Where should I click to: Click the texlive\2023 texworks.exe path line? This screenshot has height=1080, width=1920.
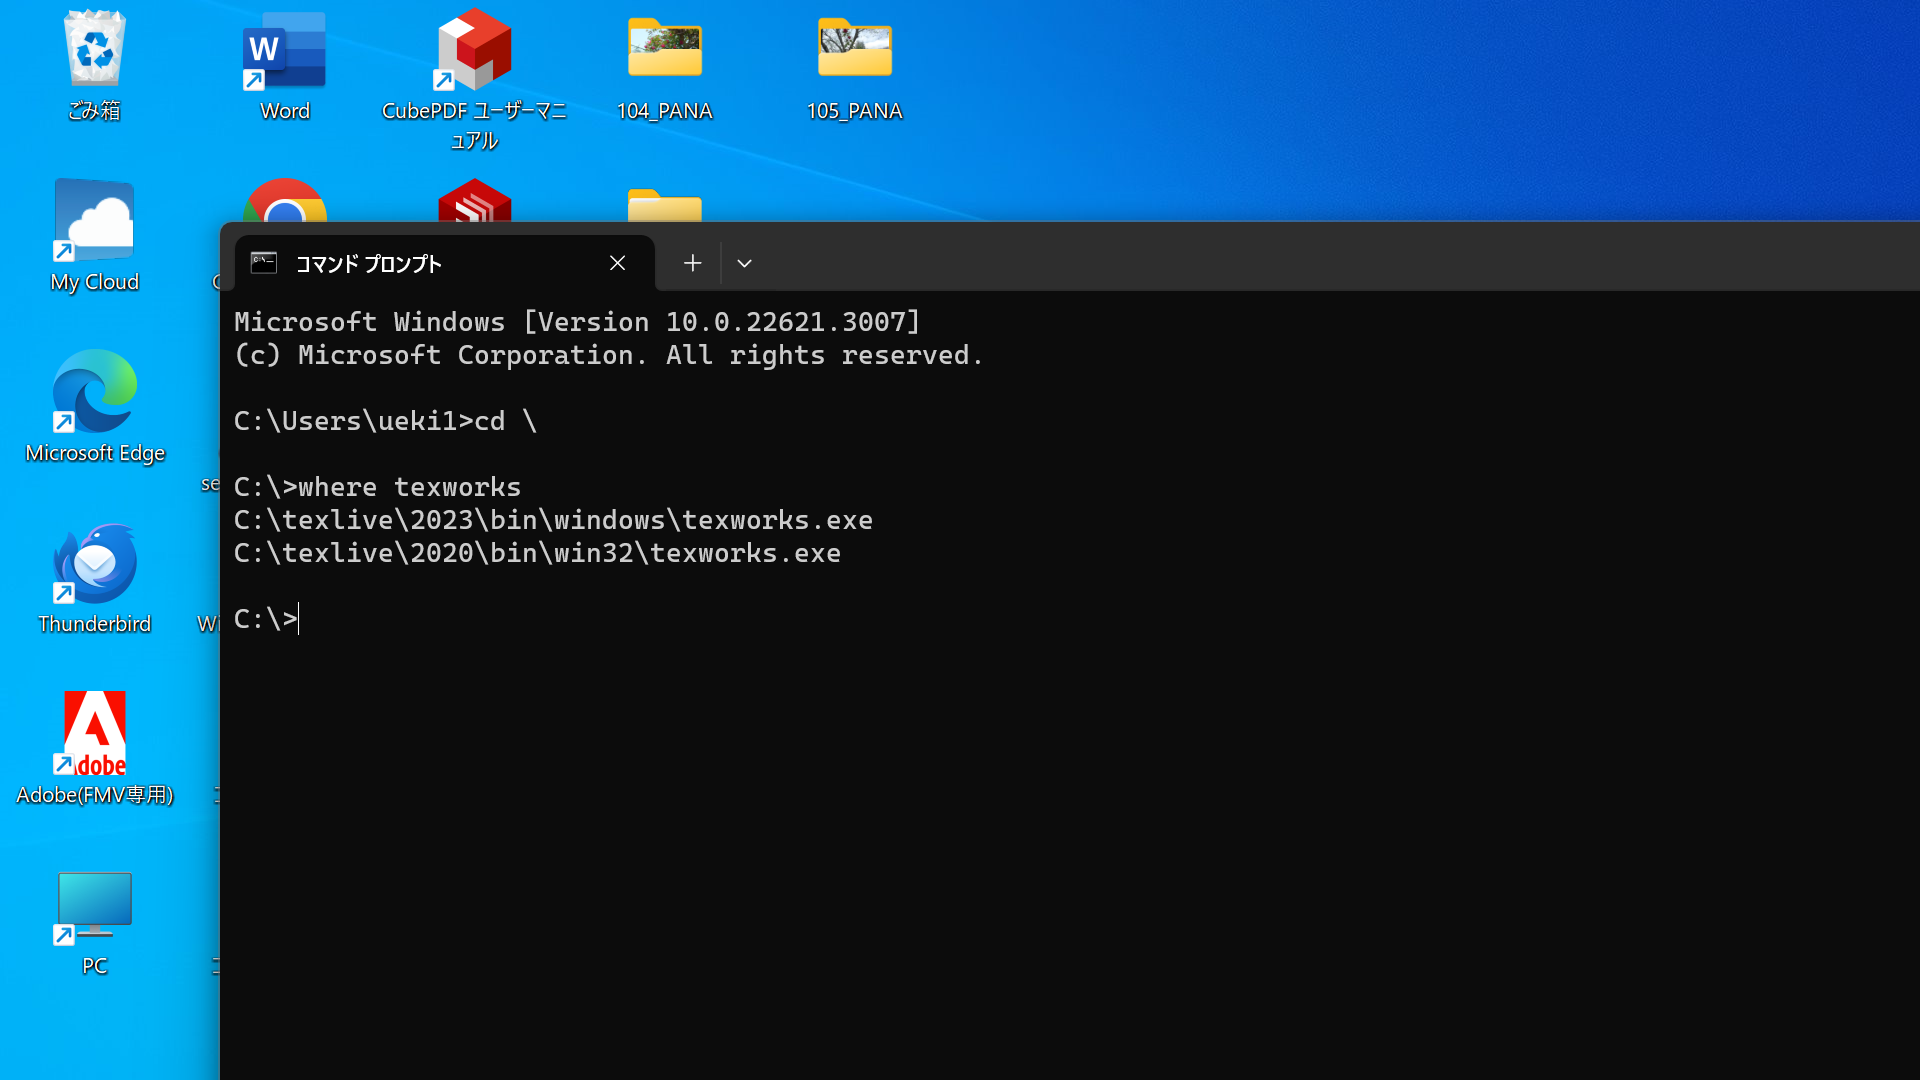click(553, 520)
